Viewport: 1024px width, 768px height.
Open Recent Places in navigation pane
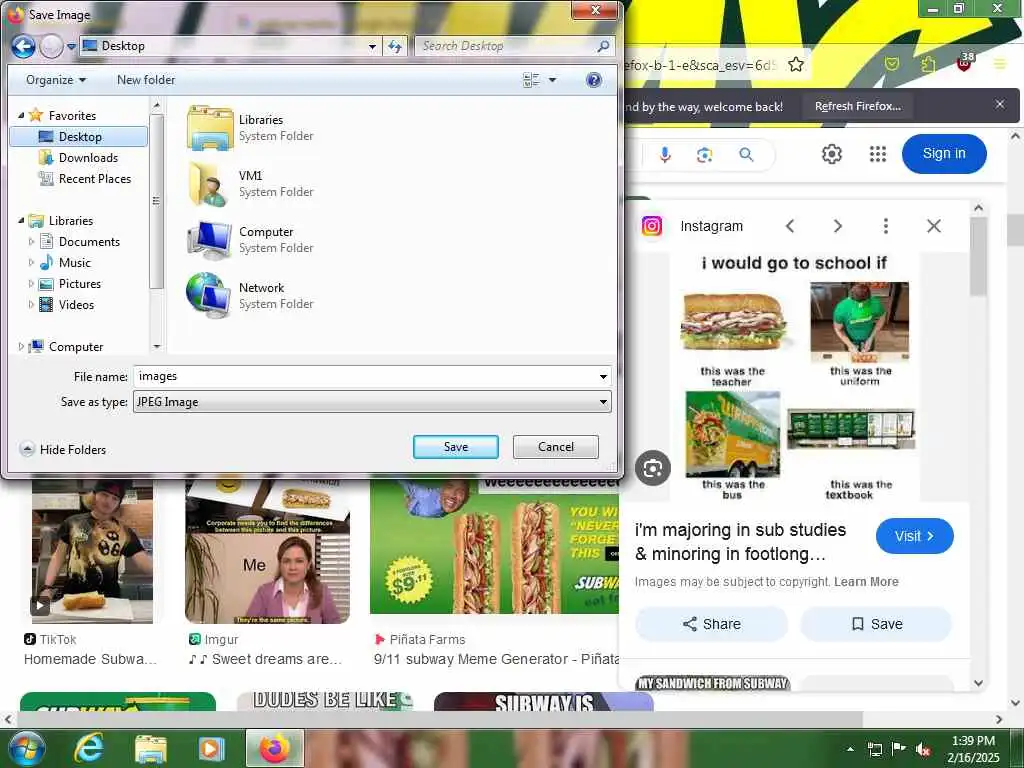click(x=94, y=178)
